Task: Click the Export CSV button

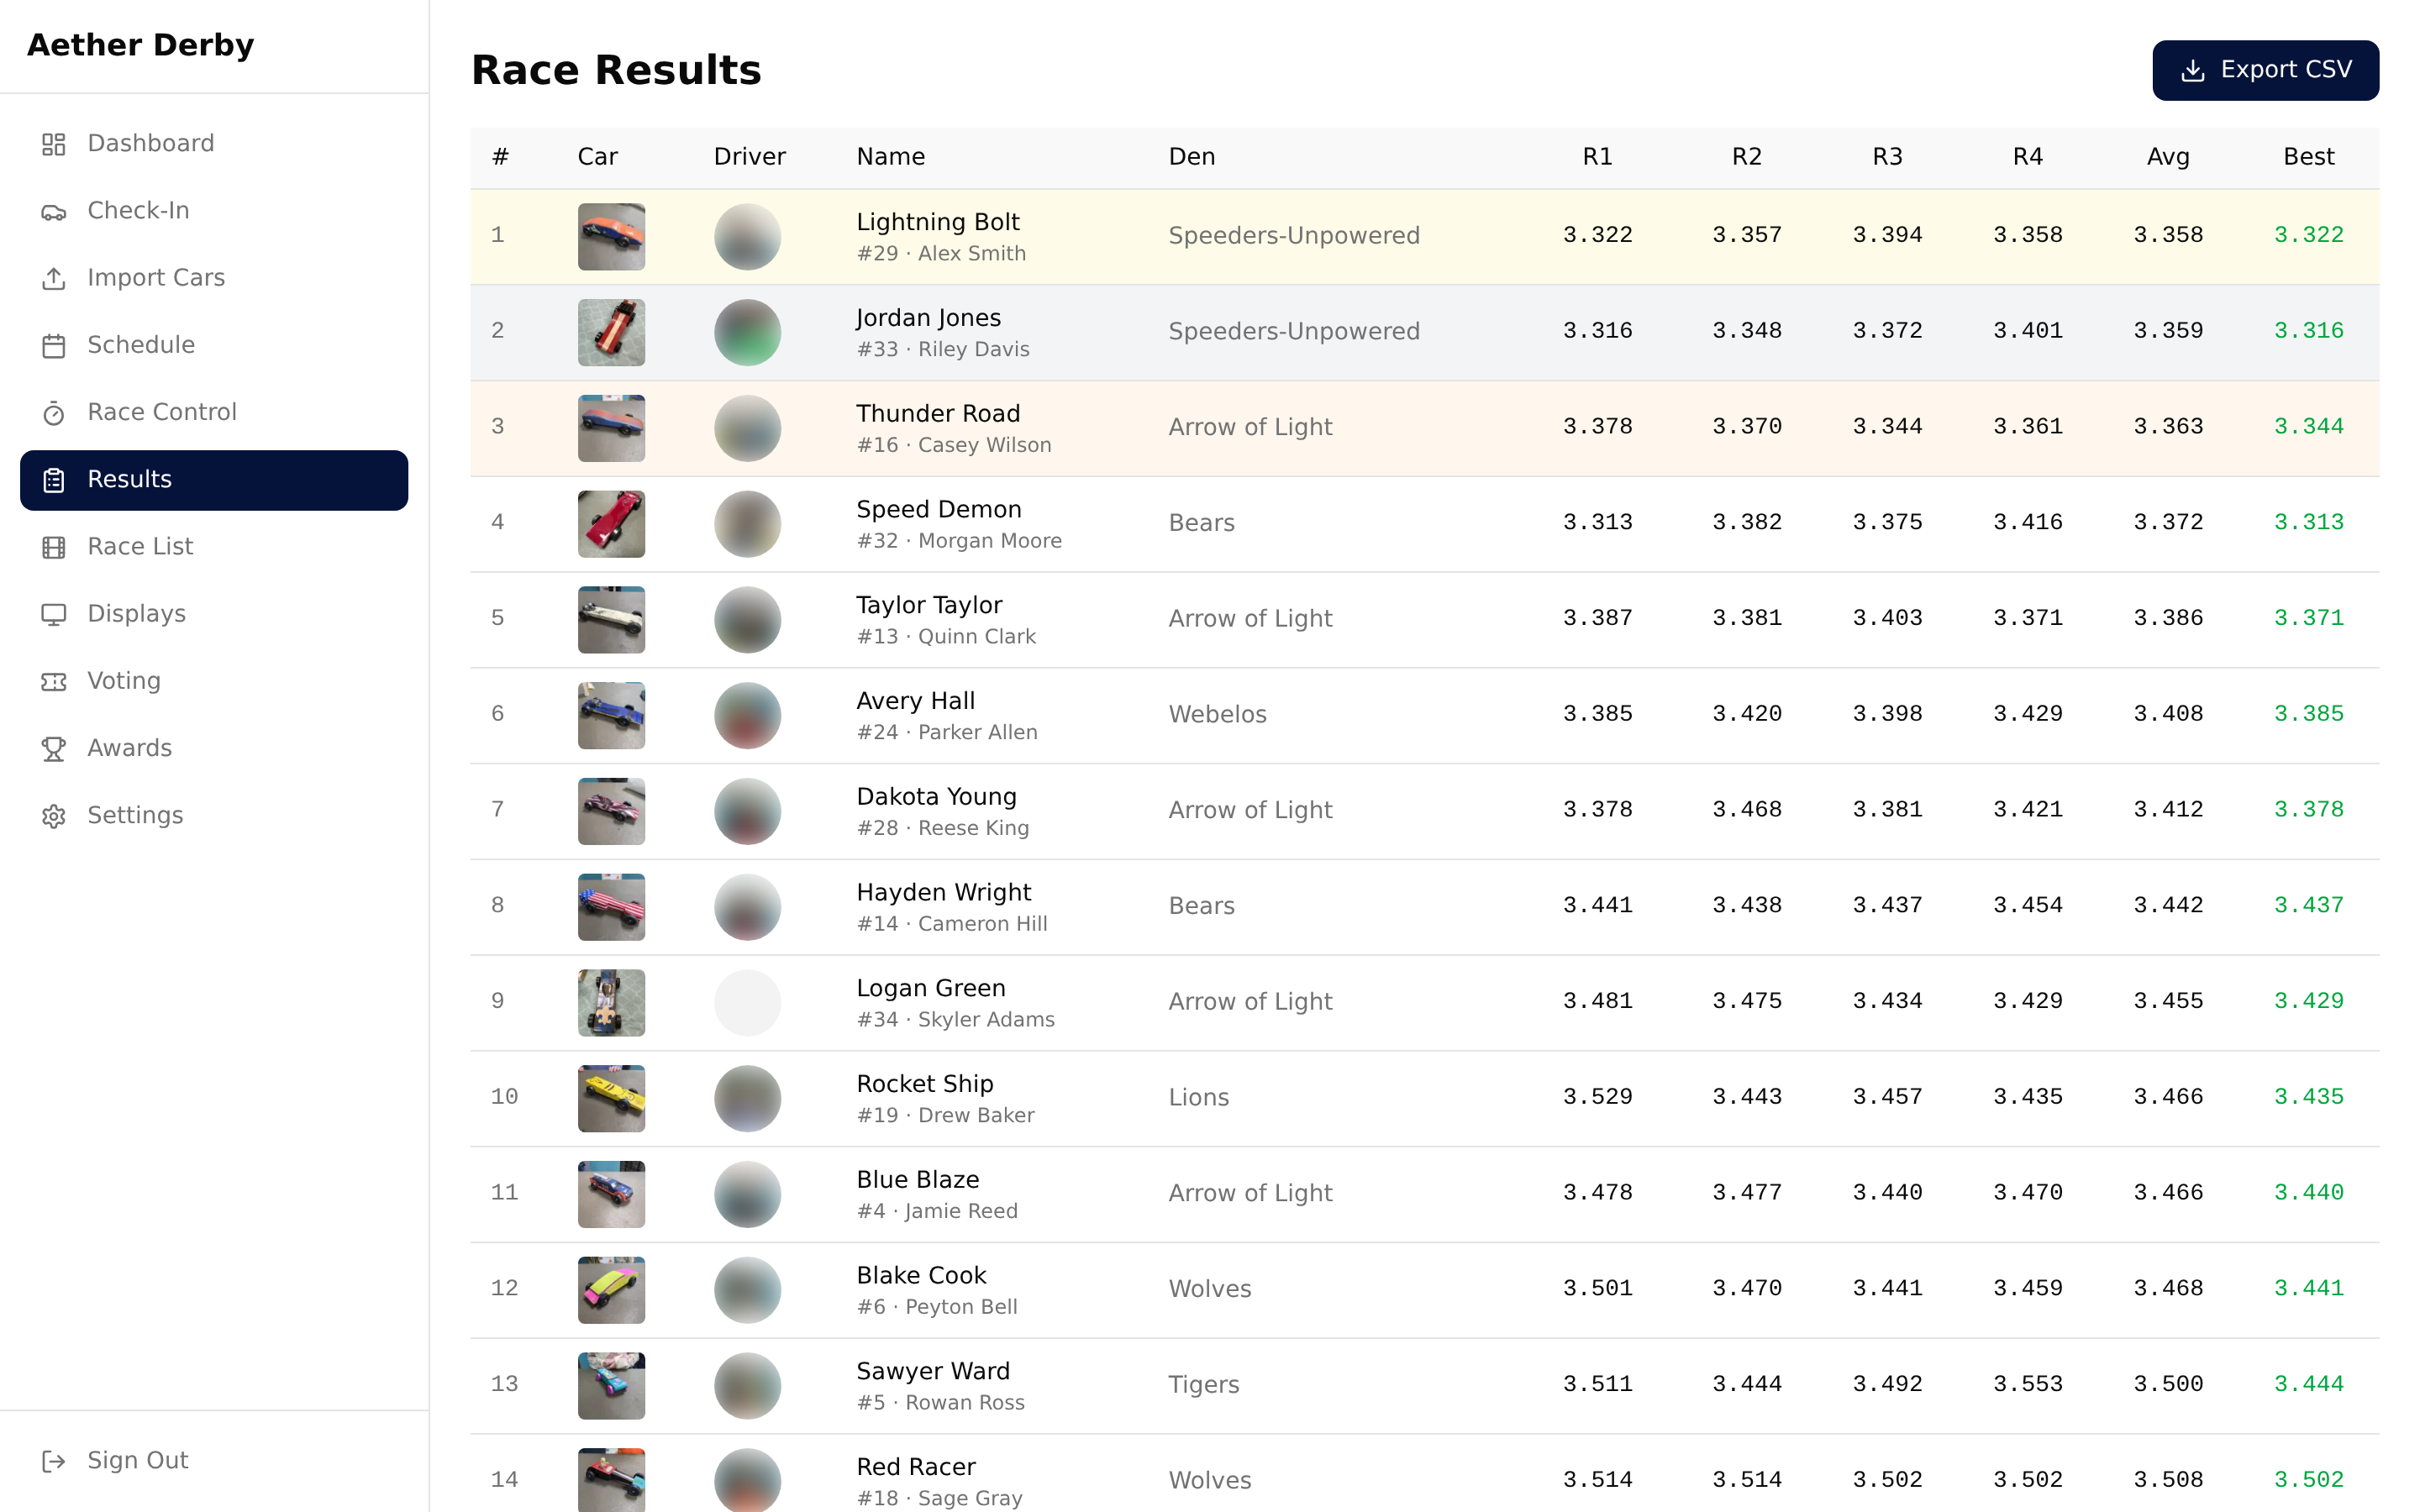Action: coord(2266,70)
